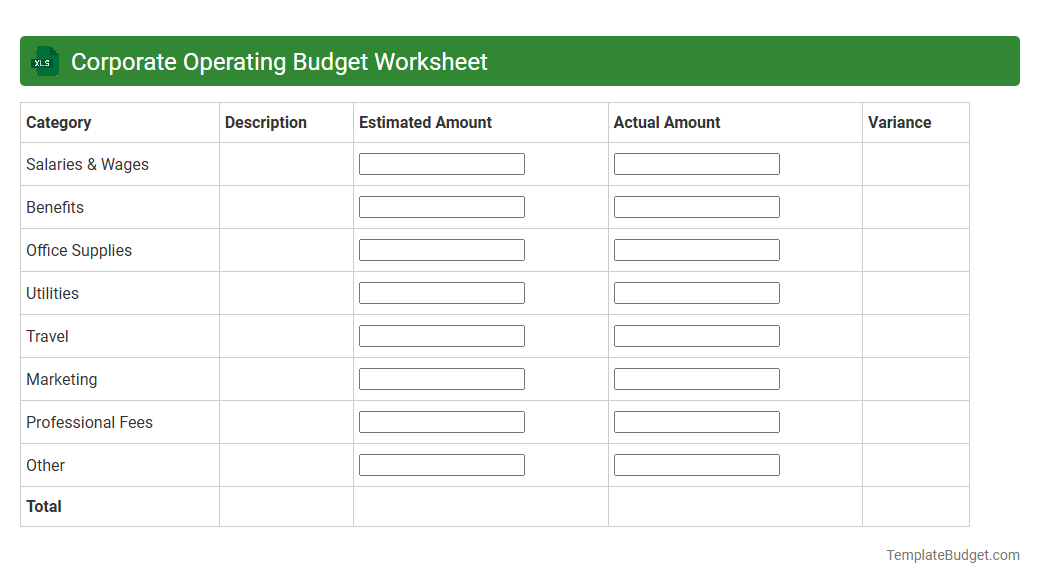1040x584 pixels.
Task: Select the Professional Fees estimated amount field
Action: tap(441, 421)
